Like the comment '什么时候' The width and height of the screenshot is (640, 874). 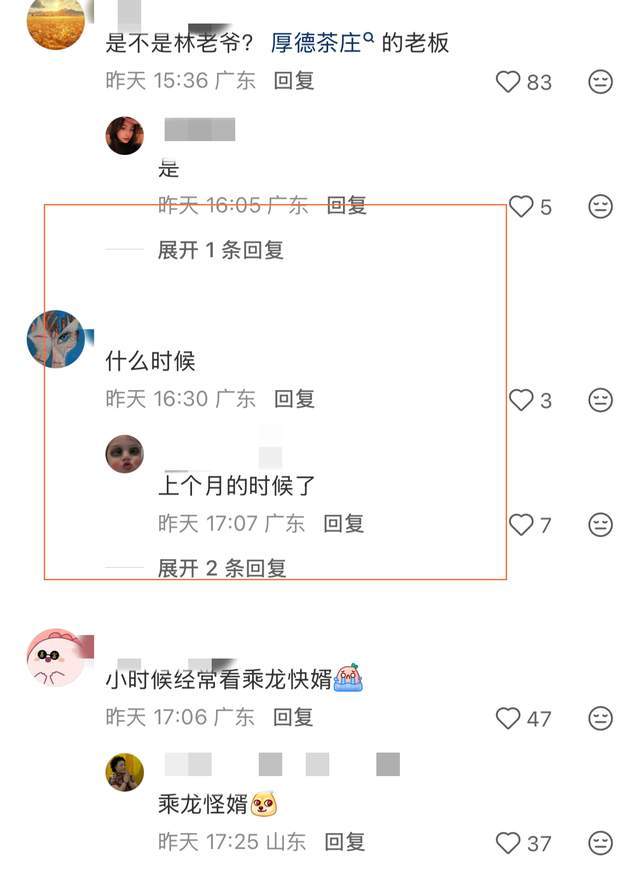[x=521, y=400]
